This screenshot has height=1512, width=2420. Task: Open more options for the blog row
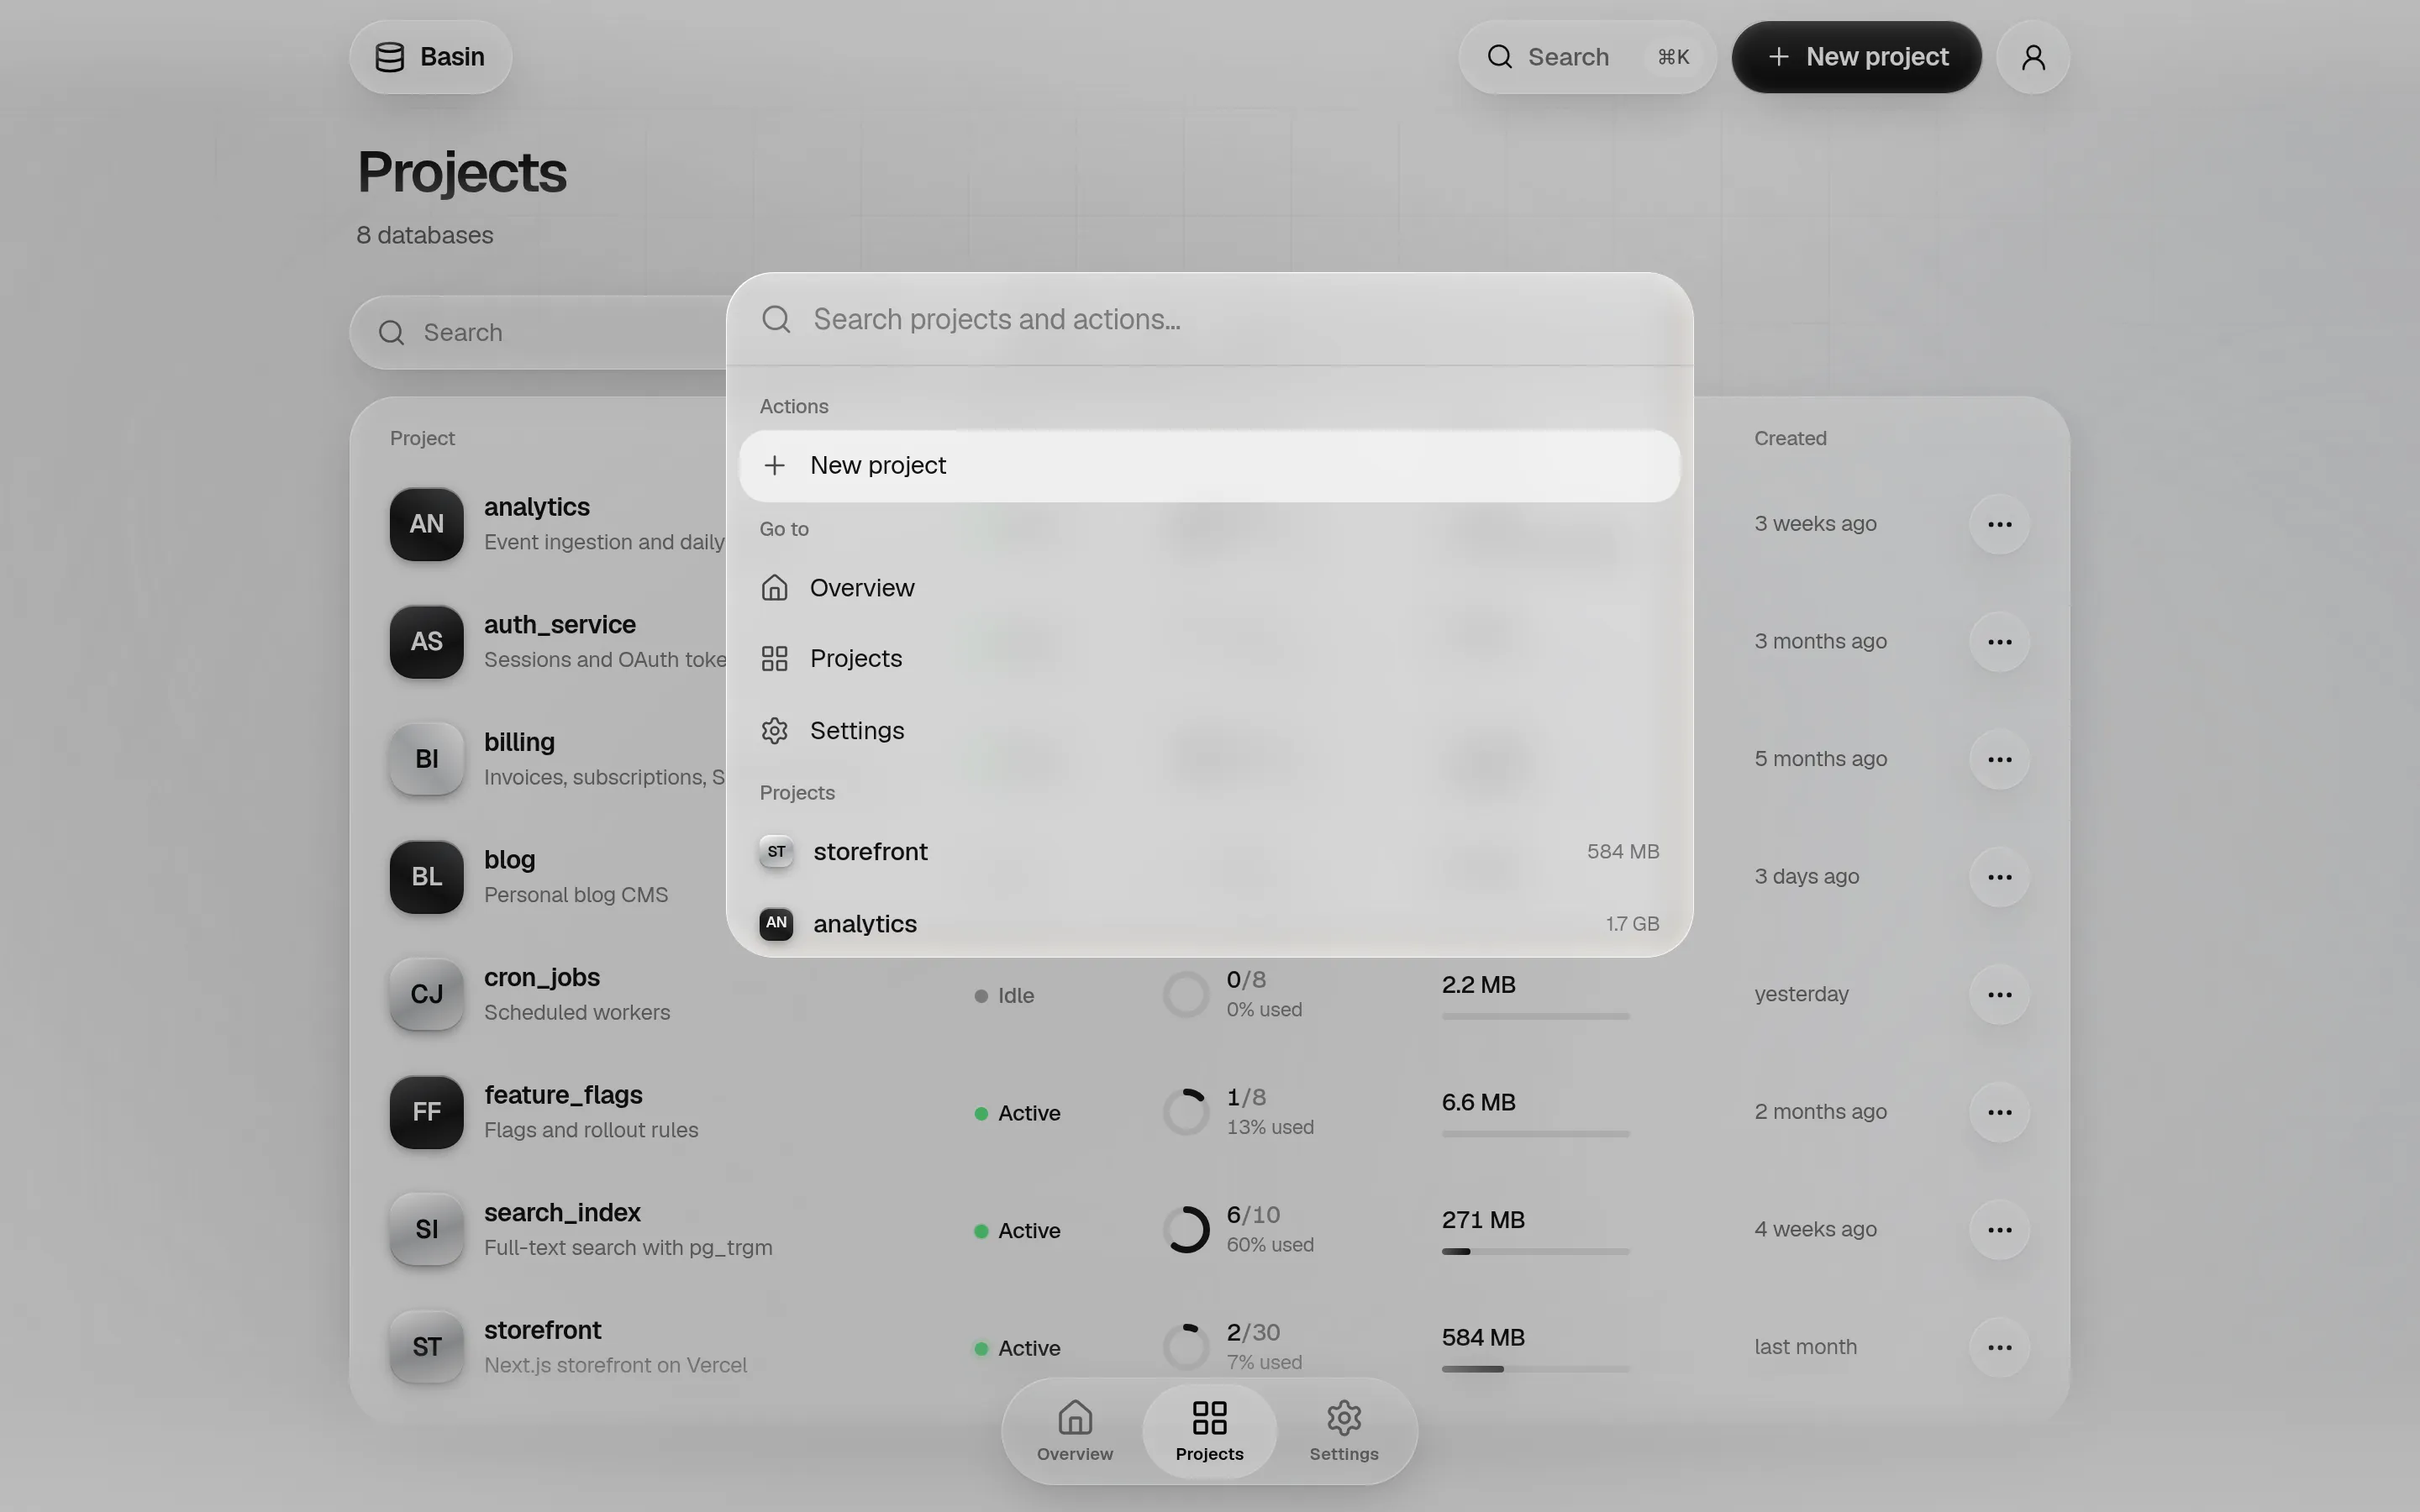[1999, 877]
